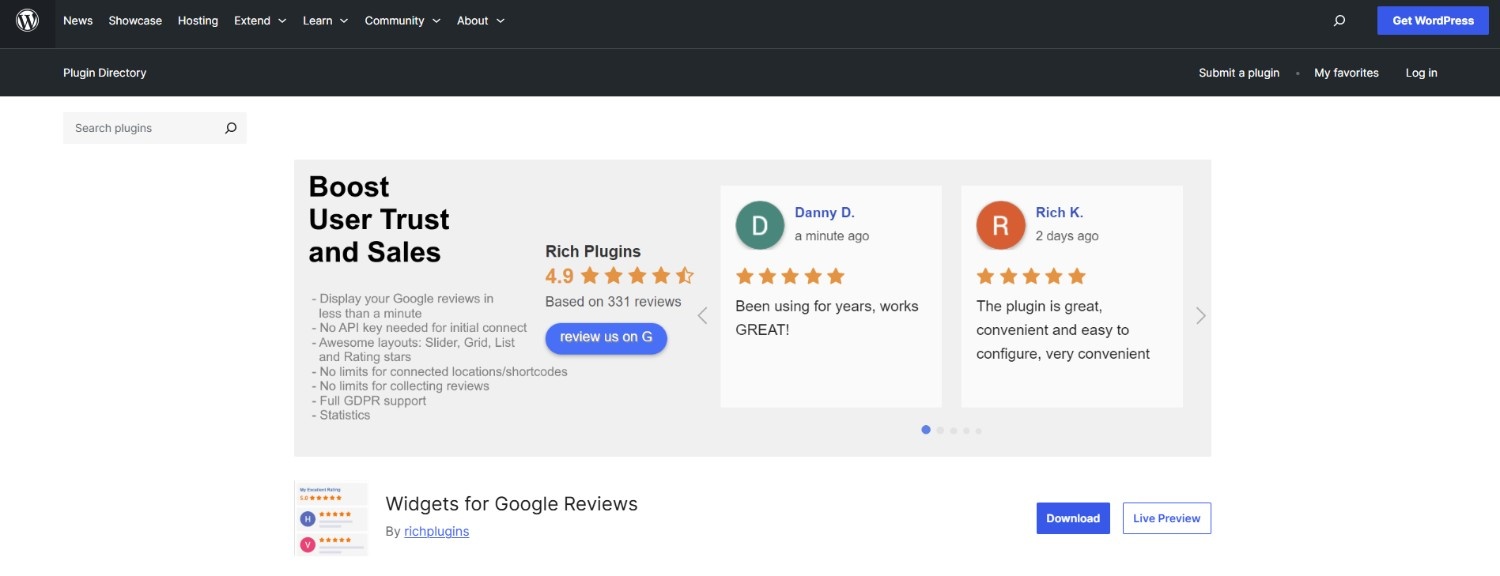Go to next review slide arrow
Viewport: 1500px width, 576px height.
tap(1200, 316)
